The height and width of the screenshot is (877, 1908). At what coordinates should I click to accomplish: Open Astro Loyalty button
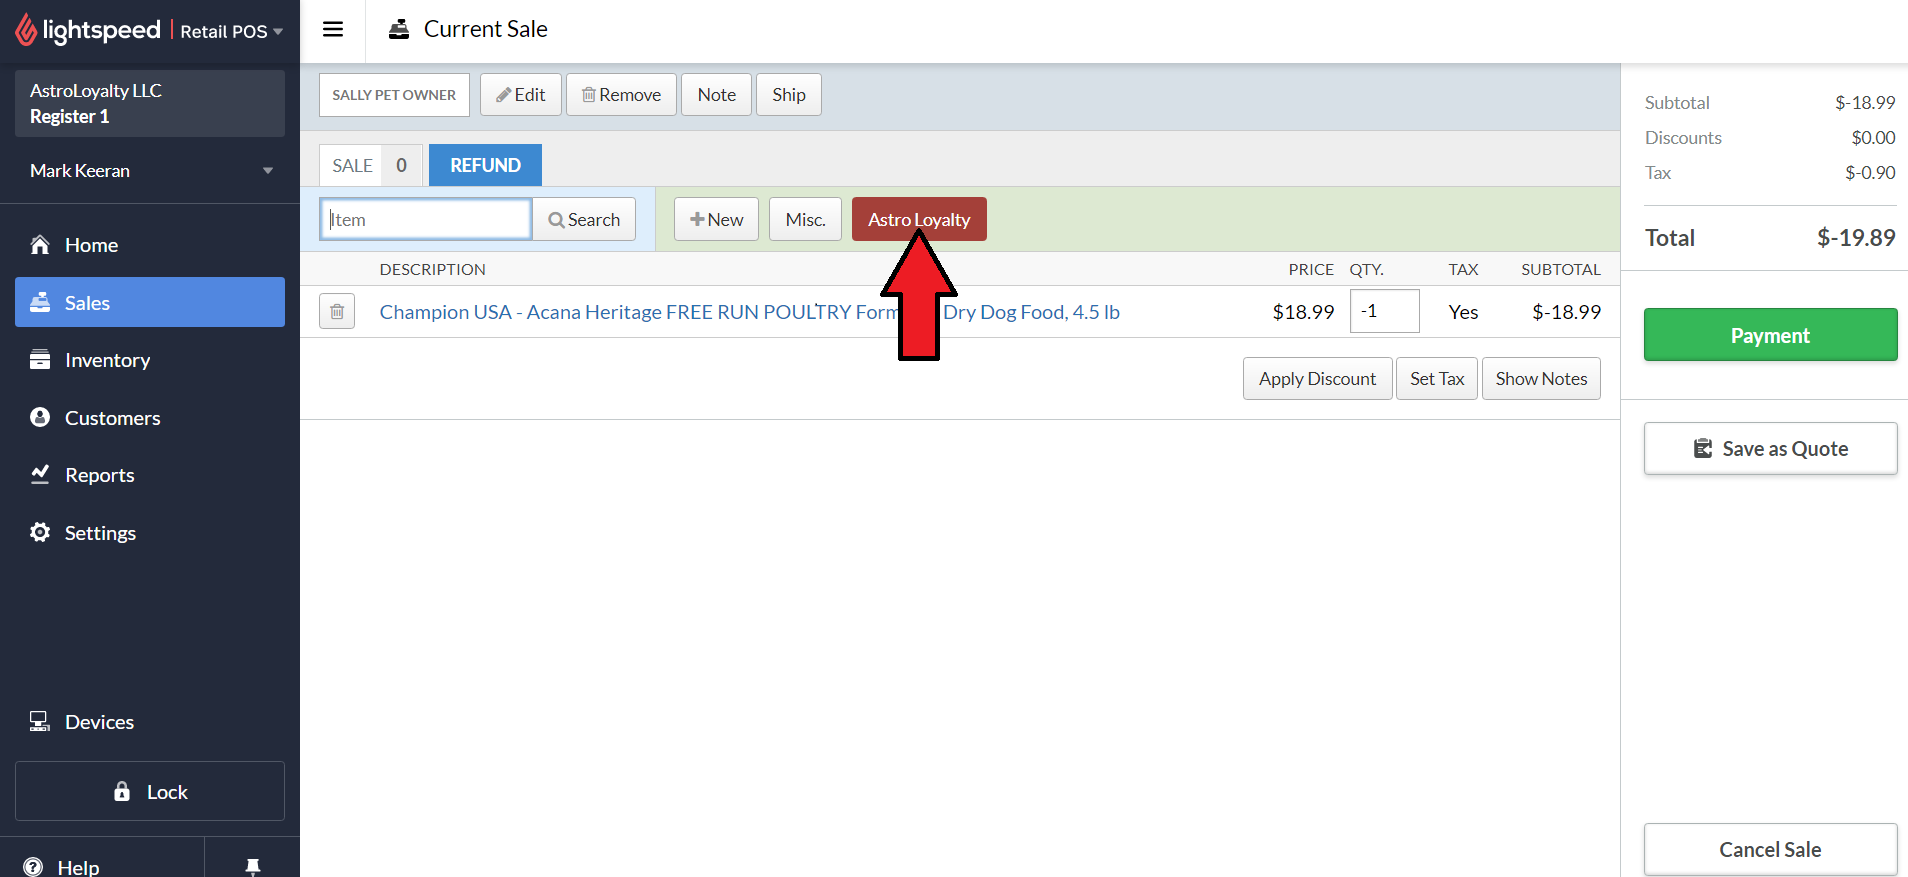(919, 219)
